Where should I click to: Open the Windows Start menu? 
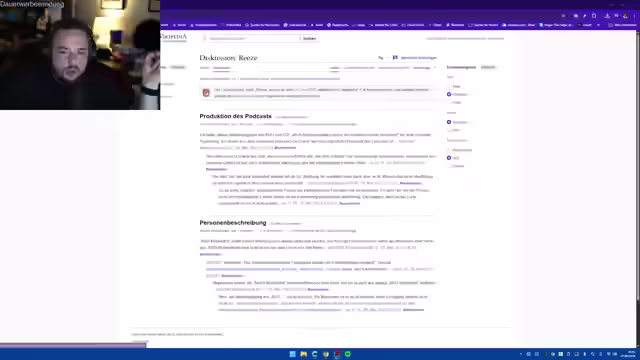pyautogui.click(x=292, y=354)
